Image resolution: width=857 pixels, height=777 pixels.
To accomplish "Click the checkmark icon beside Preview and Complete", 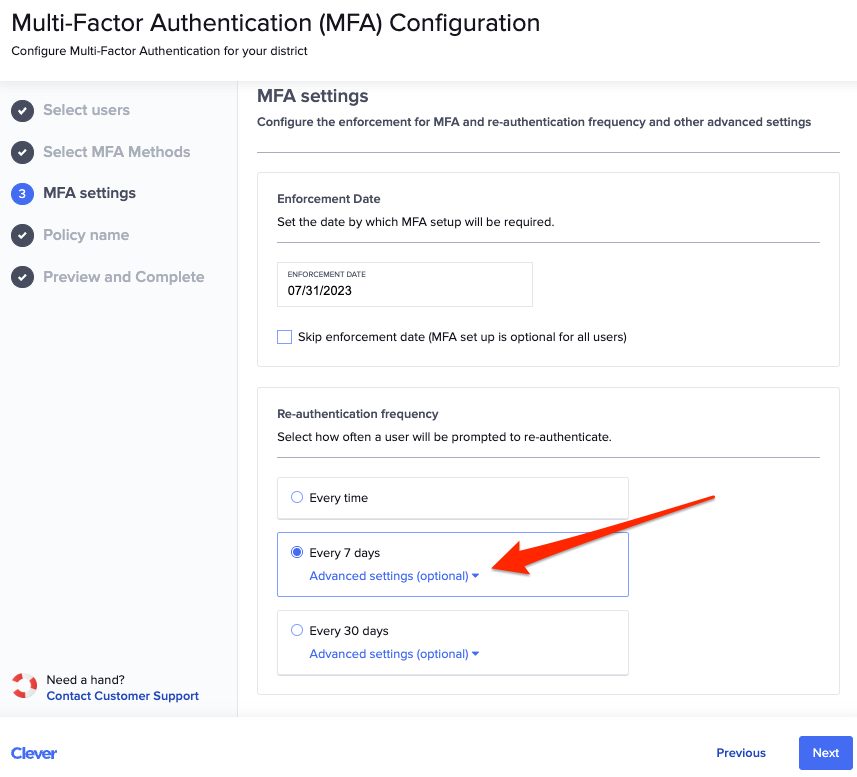I will [22, 277].
